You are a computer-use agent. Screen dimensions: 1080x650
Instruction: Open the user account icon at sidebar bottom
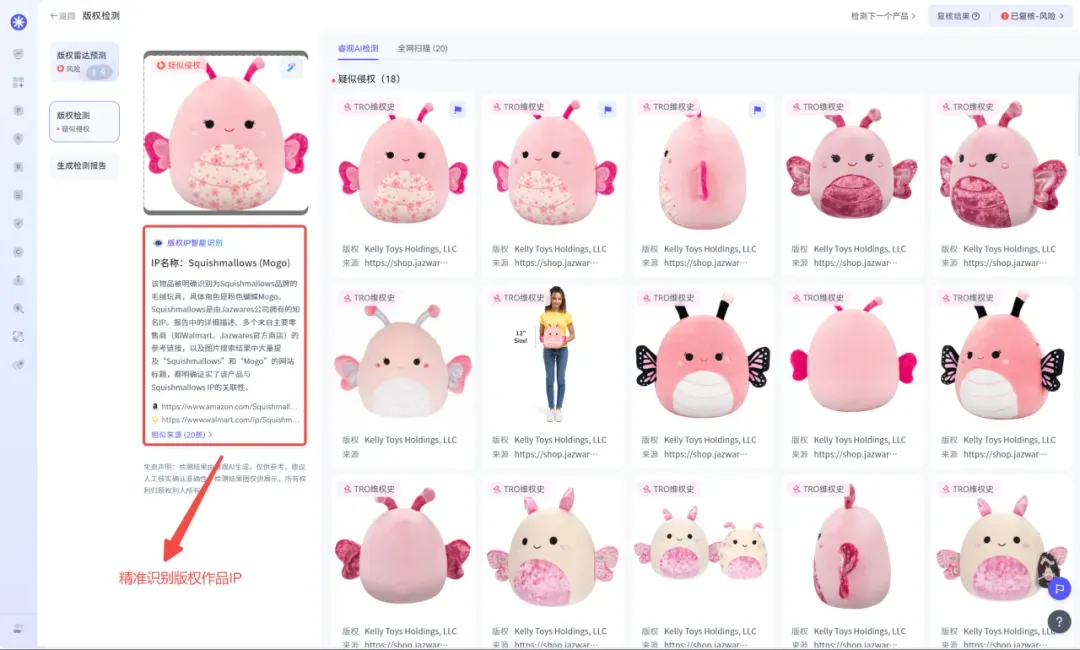pyautogui.click(x=19, y=629)
